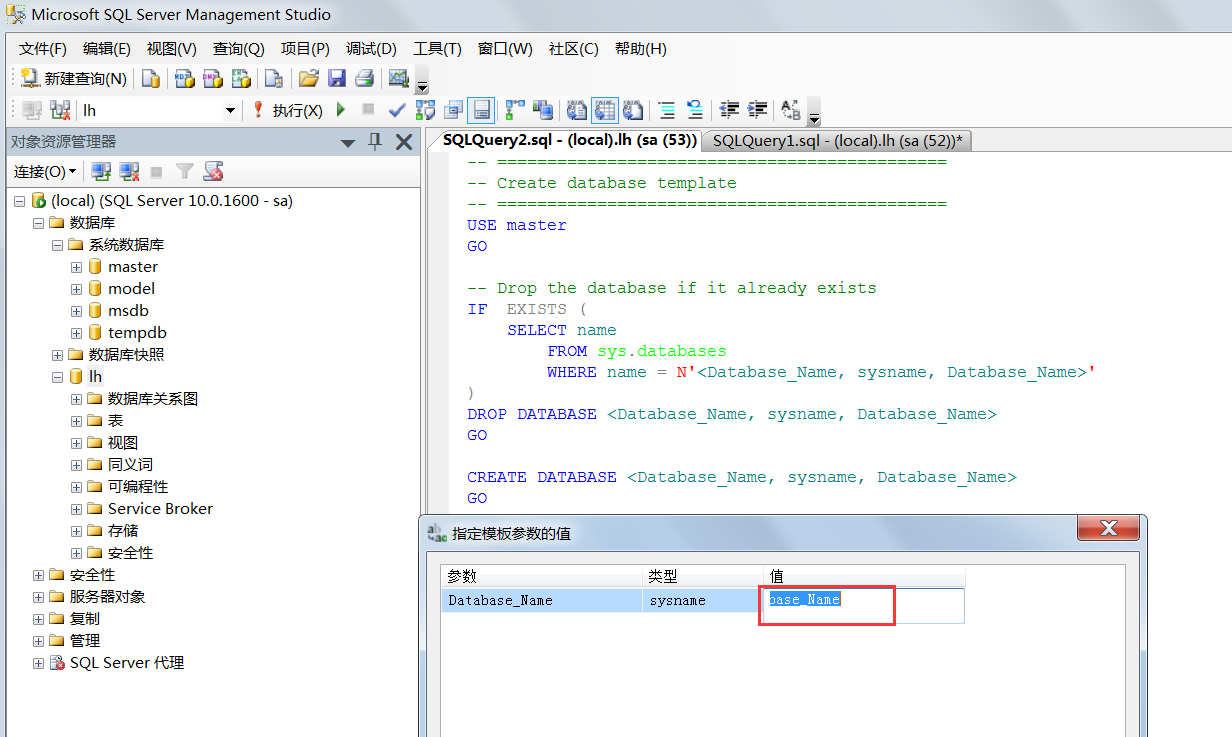Click the Object Explorer filter icon
The width and height of the screenshot is (1232, 737).
tap(185, 172)
